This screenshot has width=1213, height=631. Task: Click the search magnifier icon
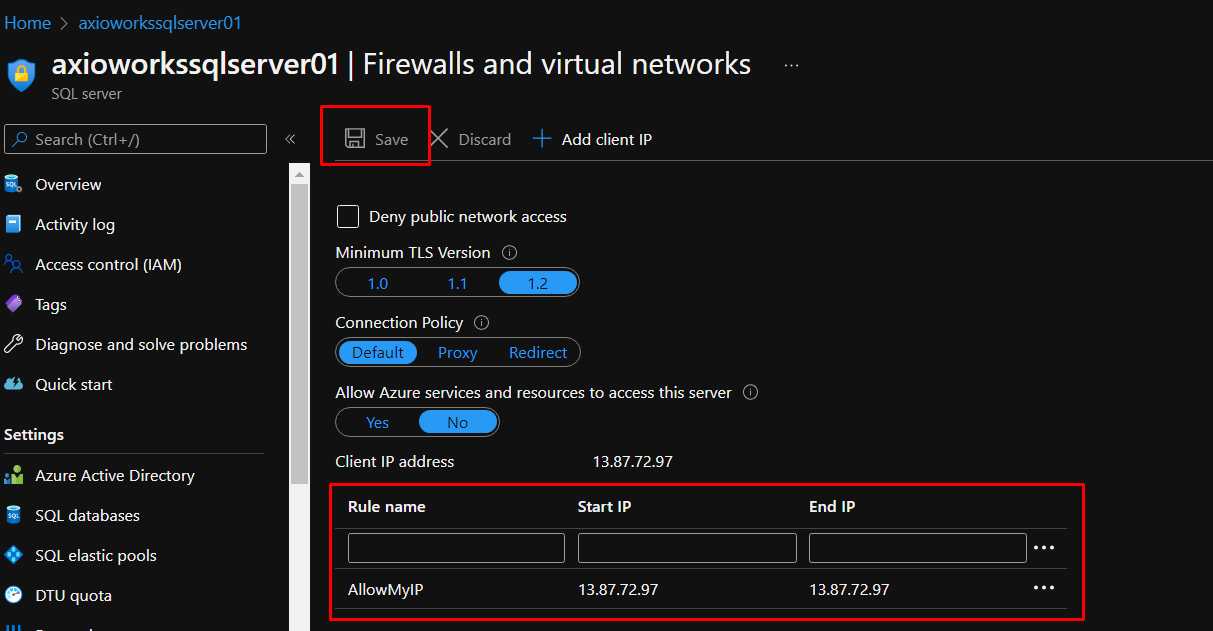[20, 139]
